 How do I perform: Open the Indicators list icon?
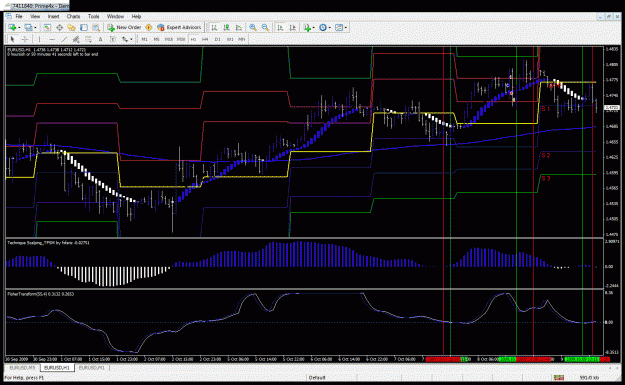(307, 27)
